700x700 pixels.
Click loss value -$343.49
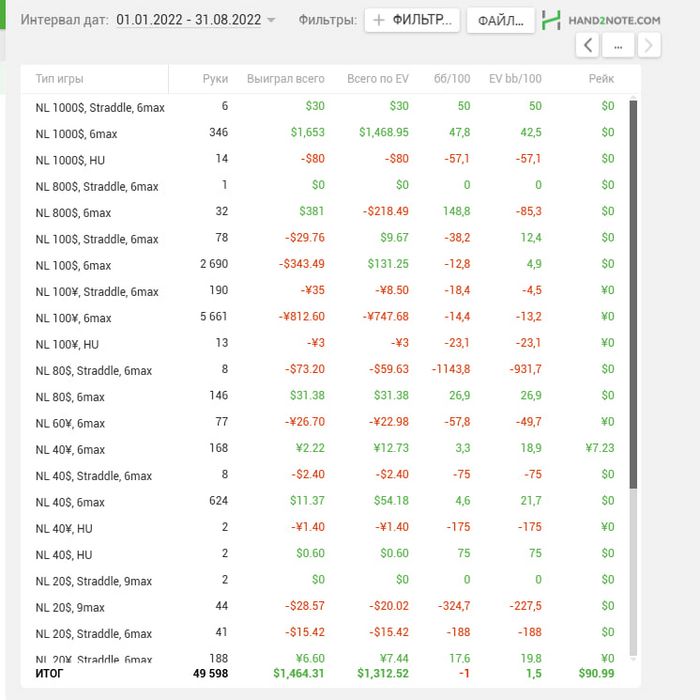[x=302, y=264]
